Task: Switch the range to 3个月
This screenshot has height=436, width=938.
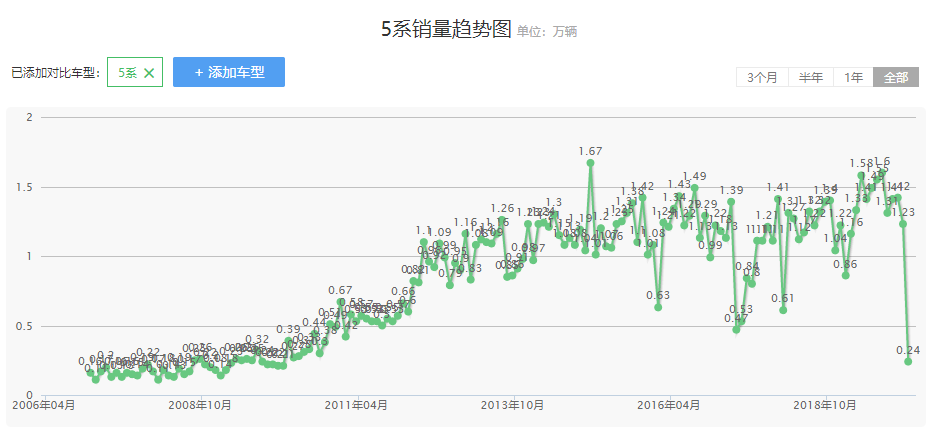Action: pos(762,78)
